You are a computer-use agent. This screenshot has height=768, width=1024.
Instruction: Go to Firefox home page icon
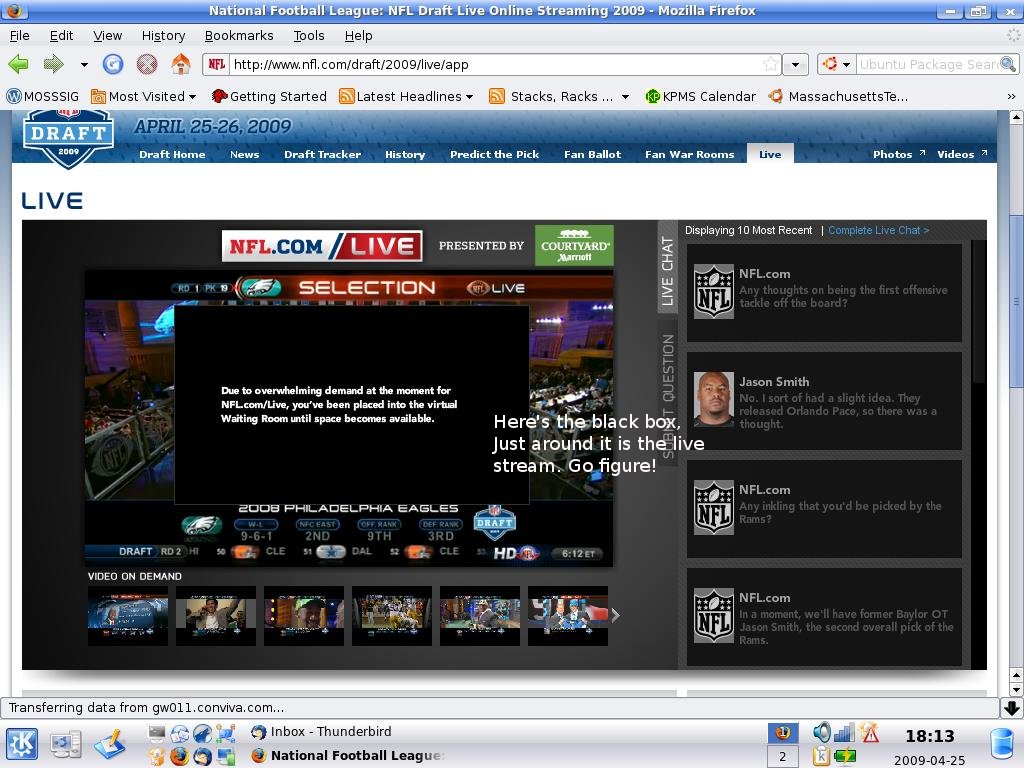pyautogui.click(x=181, y=64)
